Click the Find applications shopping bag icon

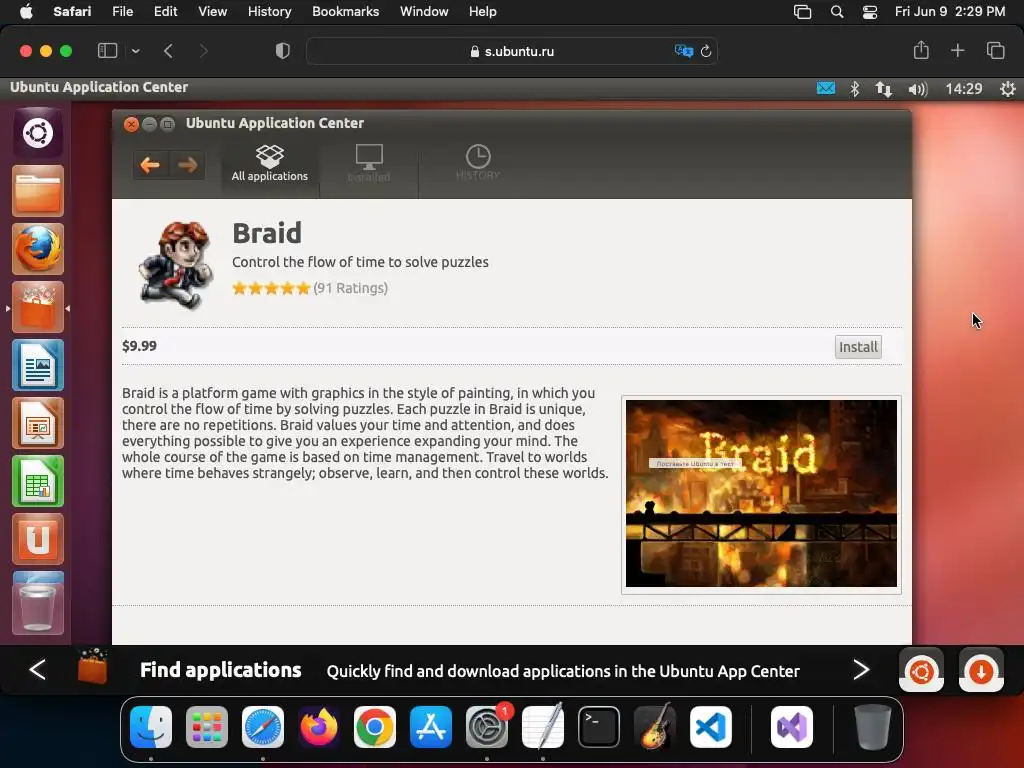(92, 666)
